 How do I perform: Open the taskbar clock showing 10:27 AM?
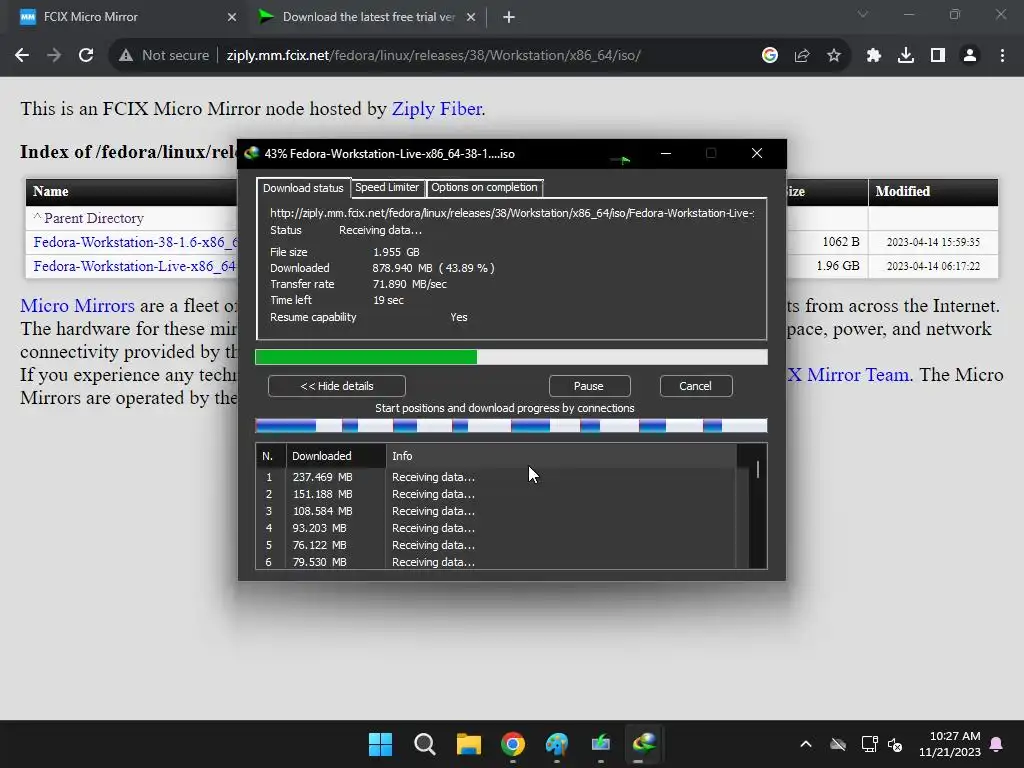[950, 744]
